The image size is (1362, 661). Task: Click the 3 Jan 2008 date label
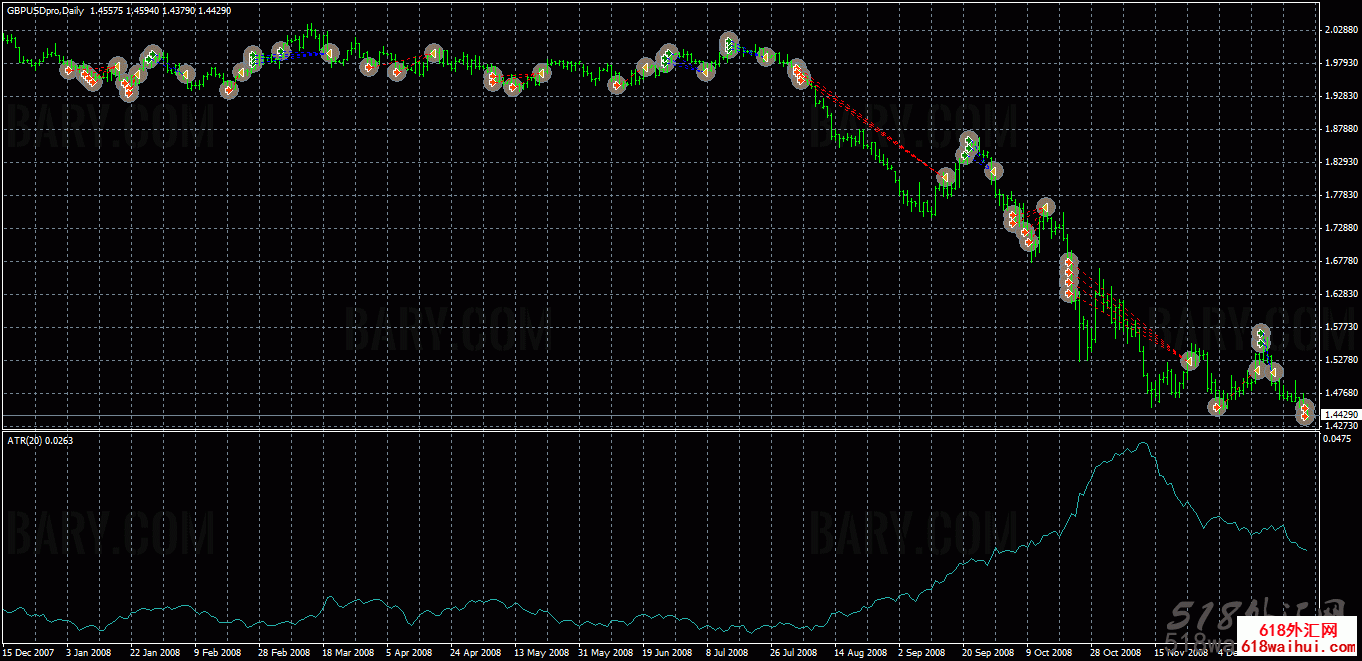(89, 652)
